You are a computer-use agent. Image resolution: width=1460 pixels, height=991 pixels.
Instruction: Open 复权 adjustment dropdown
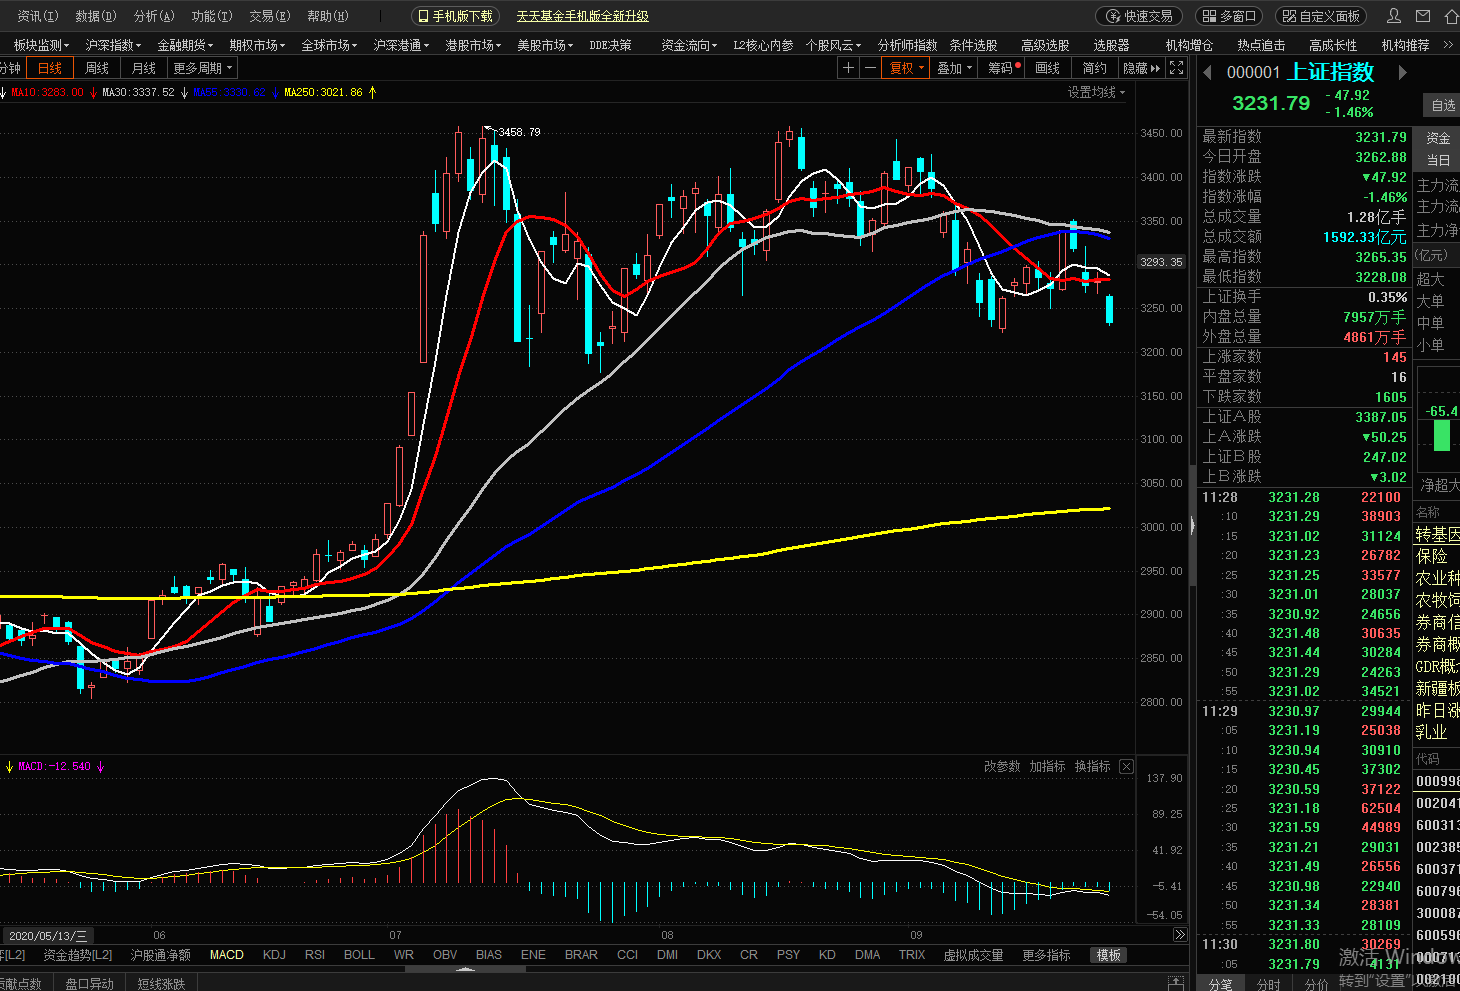point(907,68)
